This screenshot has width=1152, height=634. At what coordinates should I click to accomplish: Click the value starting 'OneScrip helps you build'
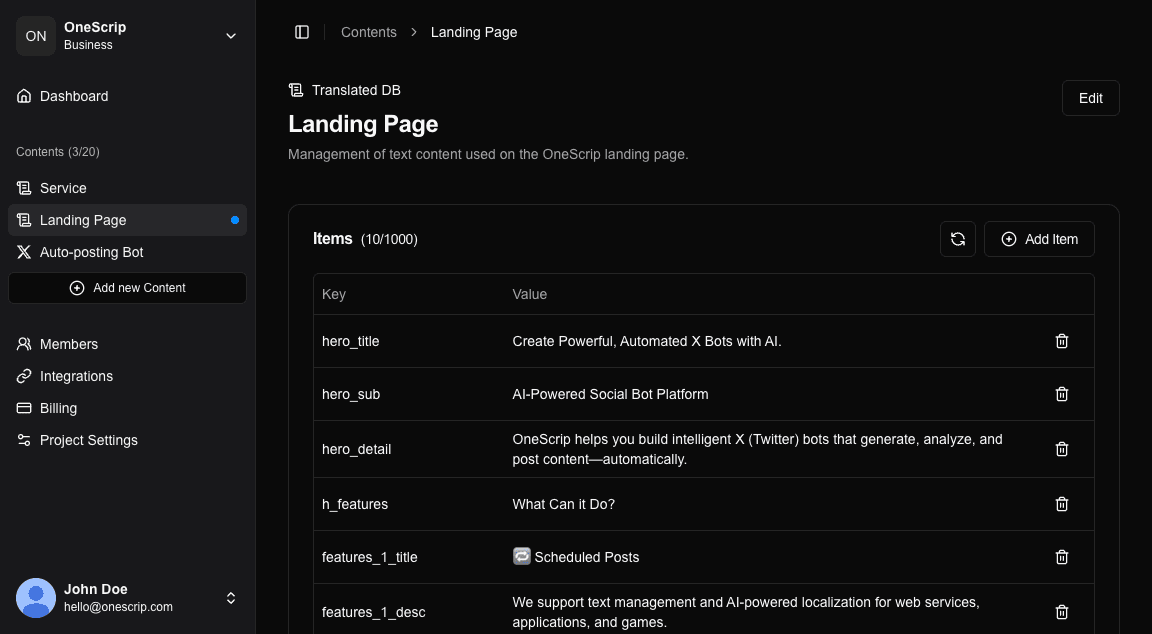pos(757,449)
